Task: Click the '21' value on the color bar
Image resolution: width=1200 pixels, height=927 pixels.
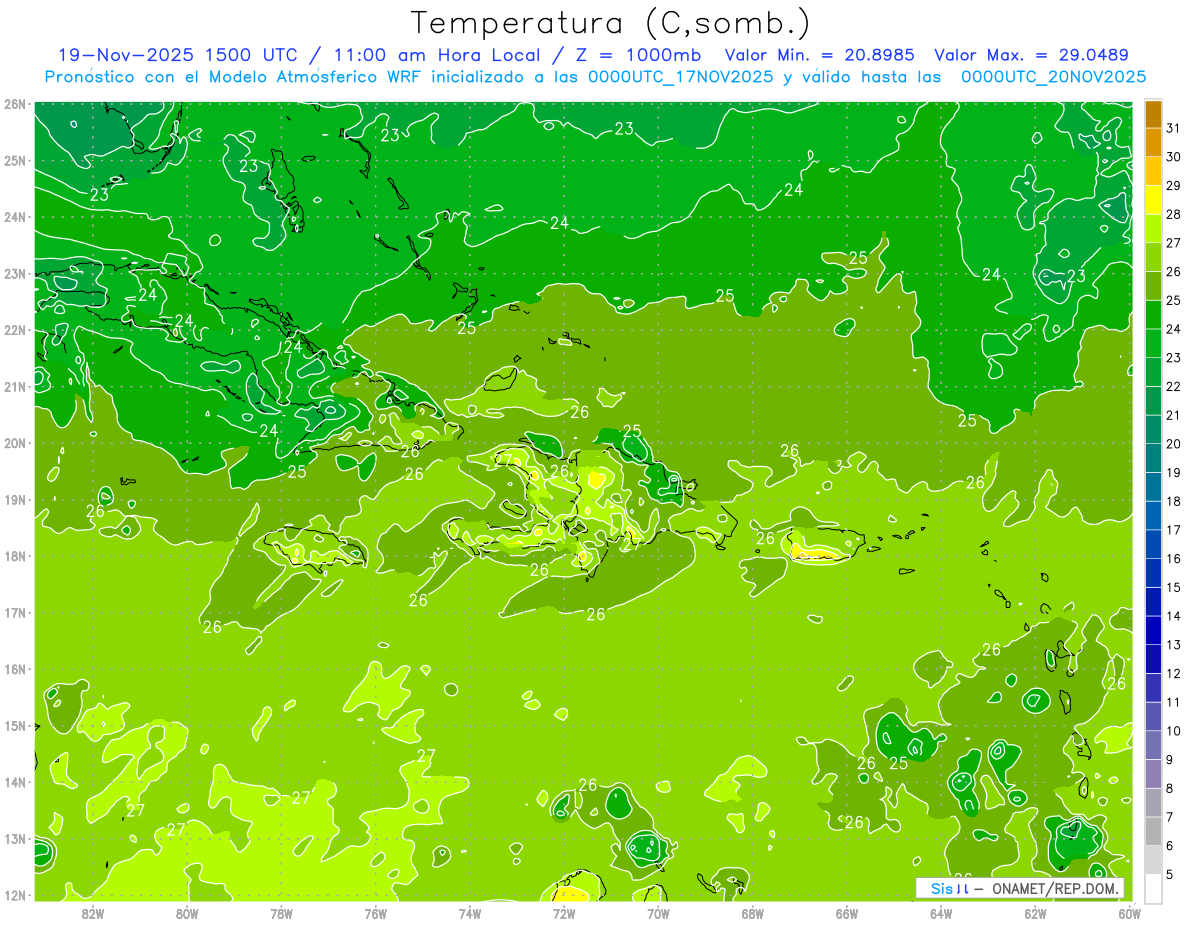Action: pos(1174,415)
